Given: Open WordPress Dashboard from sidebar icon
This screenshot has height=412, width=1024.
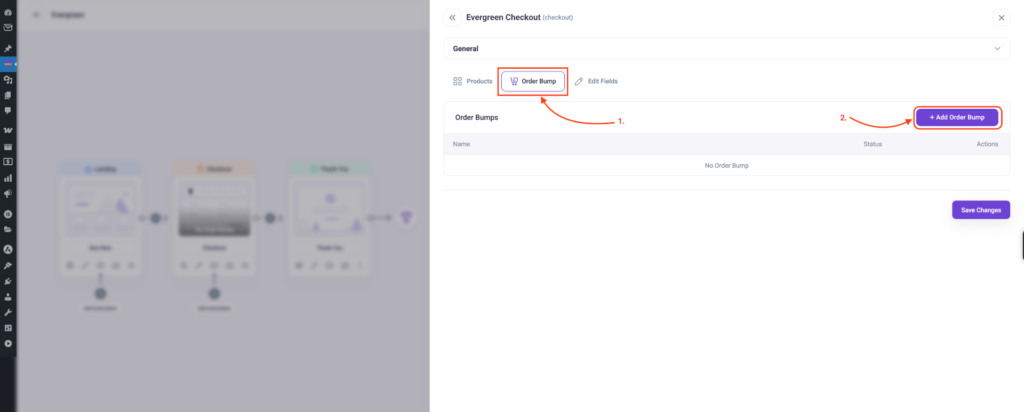Looking at the screenshot, I should (x=8, y=14).
